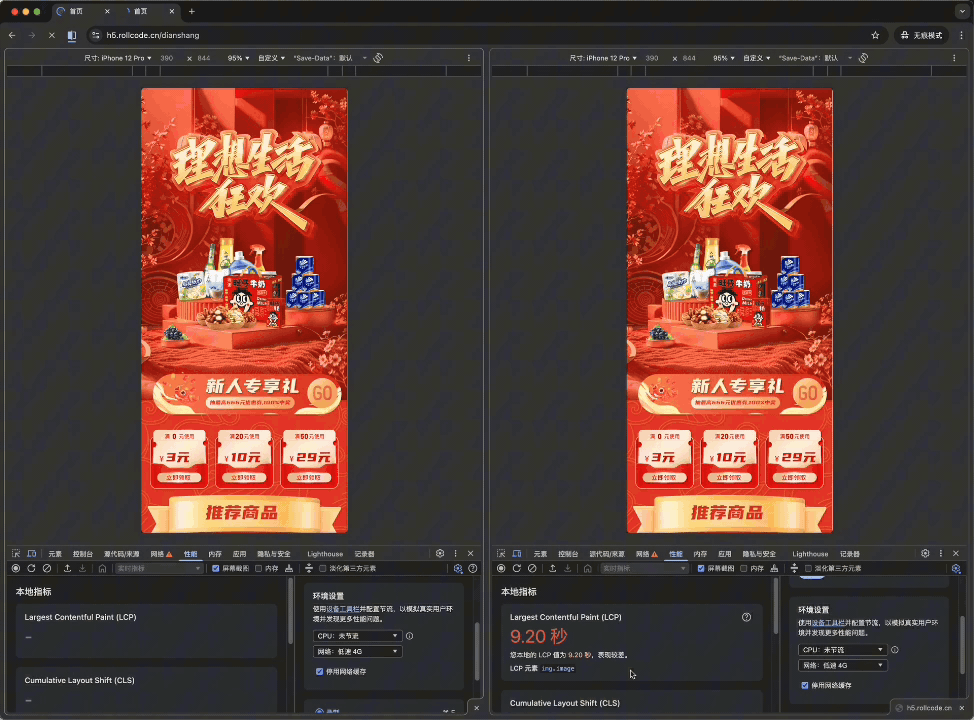Open Lighthouse tab in right DevTools
The width and height of the screenshot is (974, 720).
(x=810, y=553)
